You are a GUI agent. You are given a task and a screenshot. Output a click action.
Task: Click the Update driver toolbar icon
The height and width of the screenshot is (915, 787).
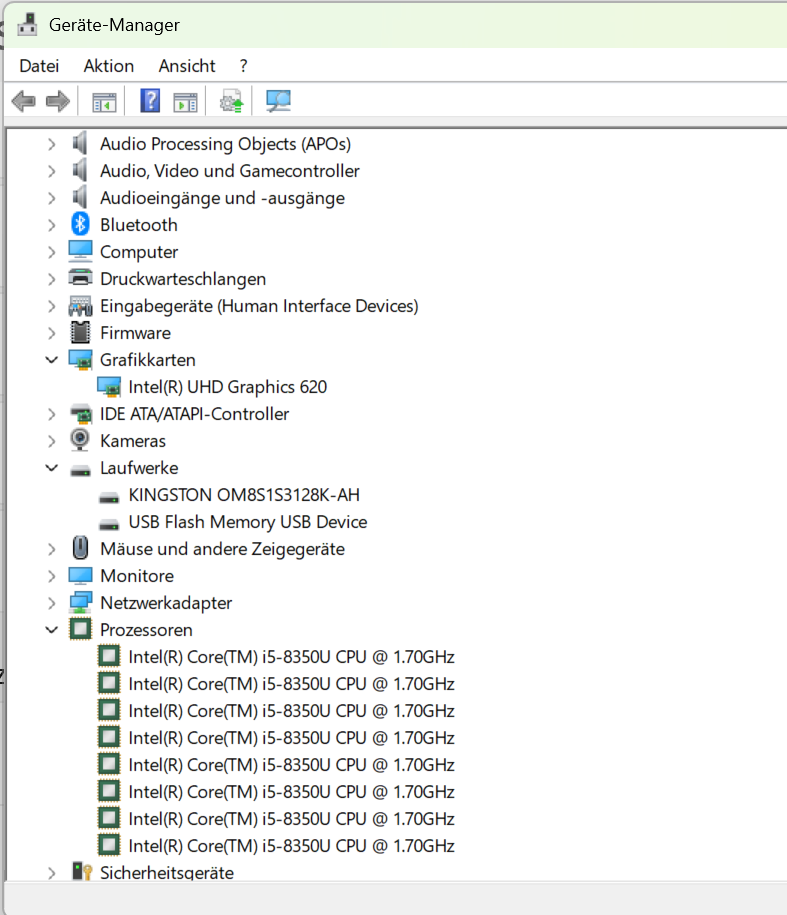(232, 101)
